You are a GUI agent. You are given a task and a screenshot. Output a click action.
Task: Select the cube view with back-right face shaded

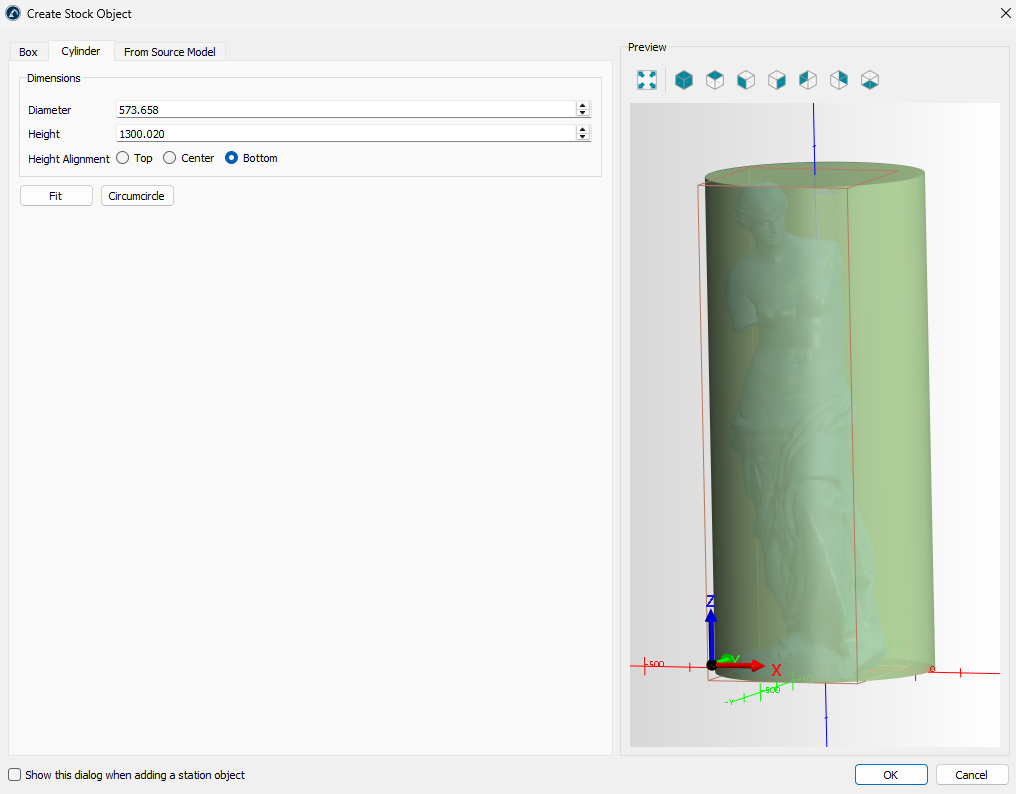click(x=839, y=80)
